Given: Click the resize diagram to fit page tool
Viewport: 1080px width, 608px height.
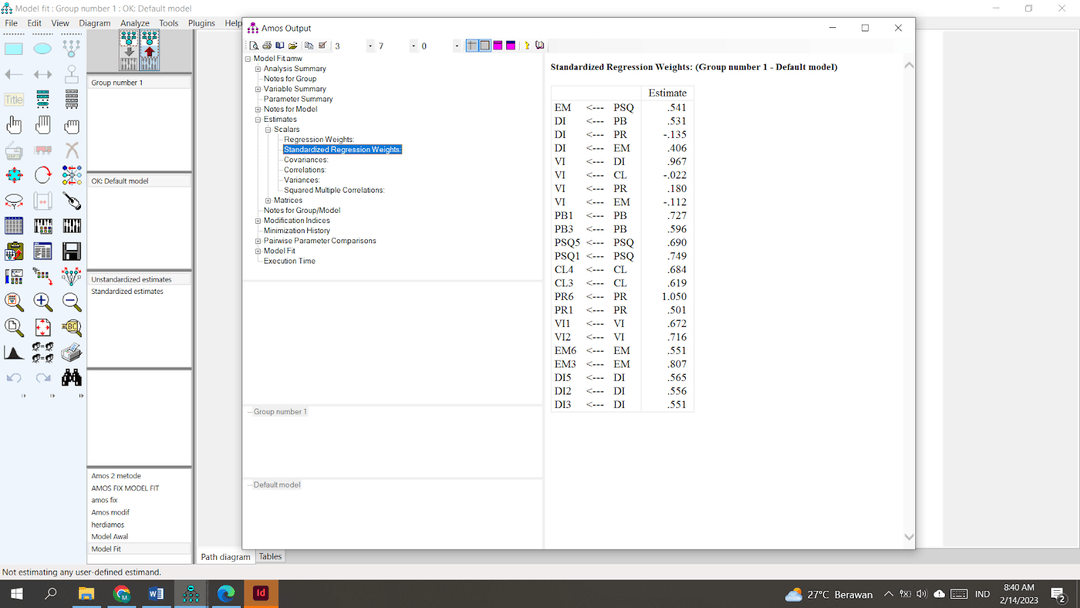Looking at the screenshot, I should tap(43, 327).
